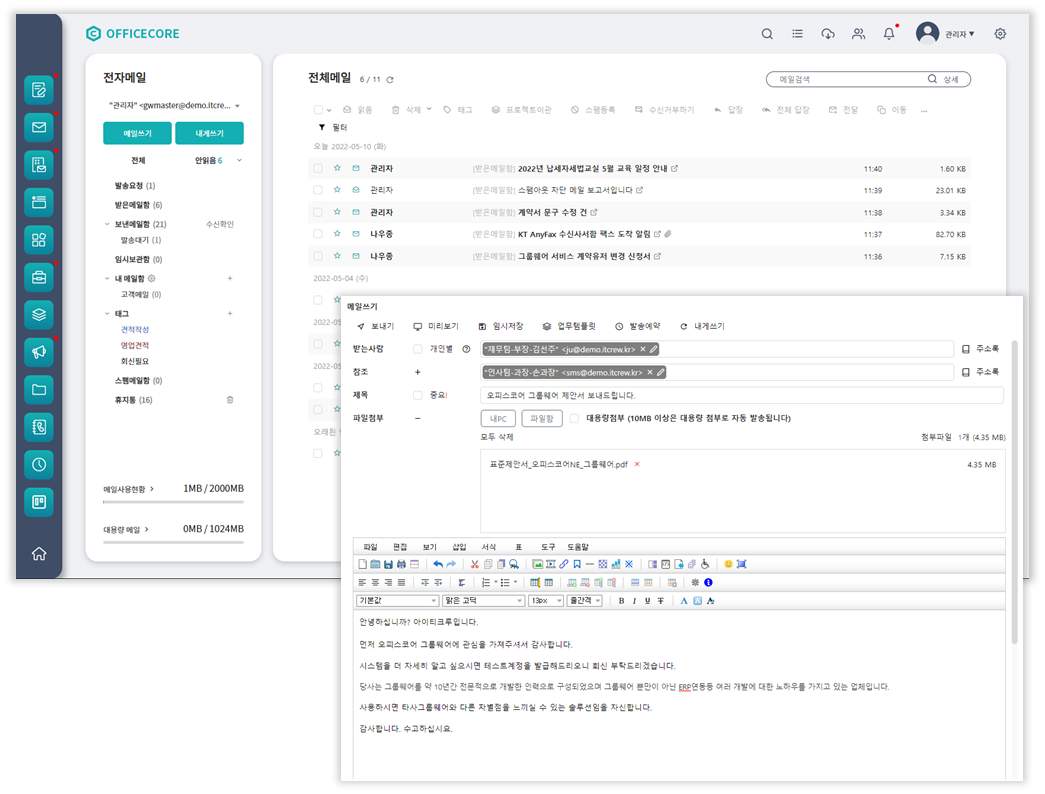Select the 계약서 문구 수정 건 checkbox
This screenshot has width=1045, height=794.
point(318,212)
